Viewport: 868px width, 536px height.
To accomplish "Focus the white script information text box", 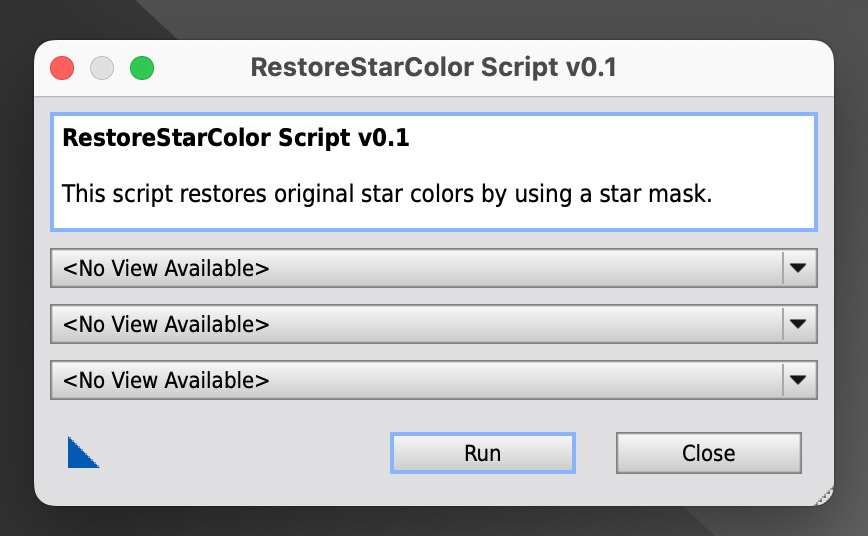I will point(433,172).
